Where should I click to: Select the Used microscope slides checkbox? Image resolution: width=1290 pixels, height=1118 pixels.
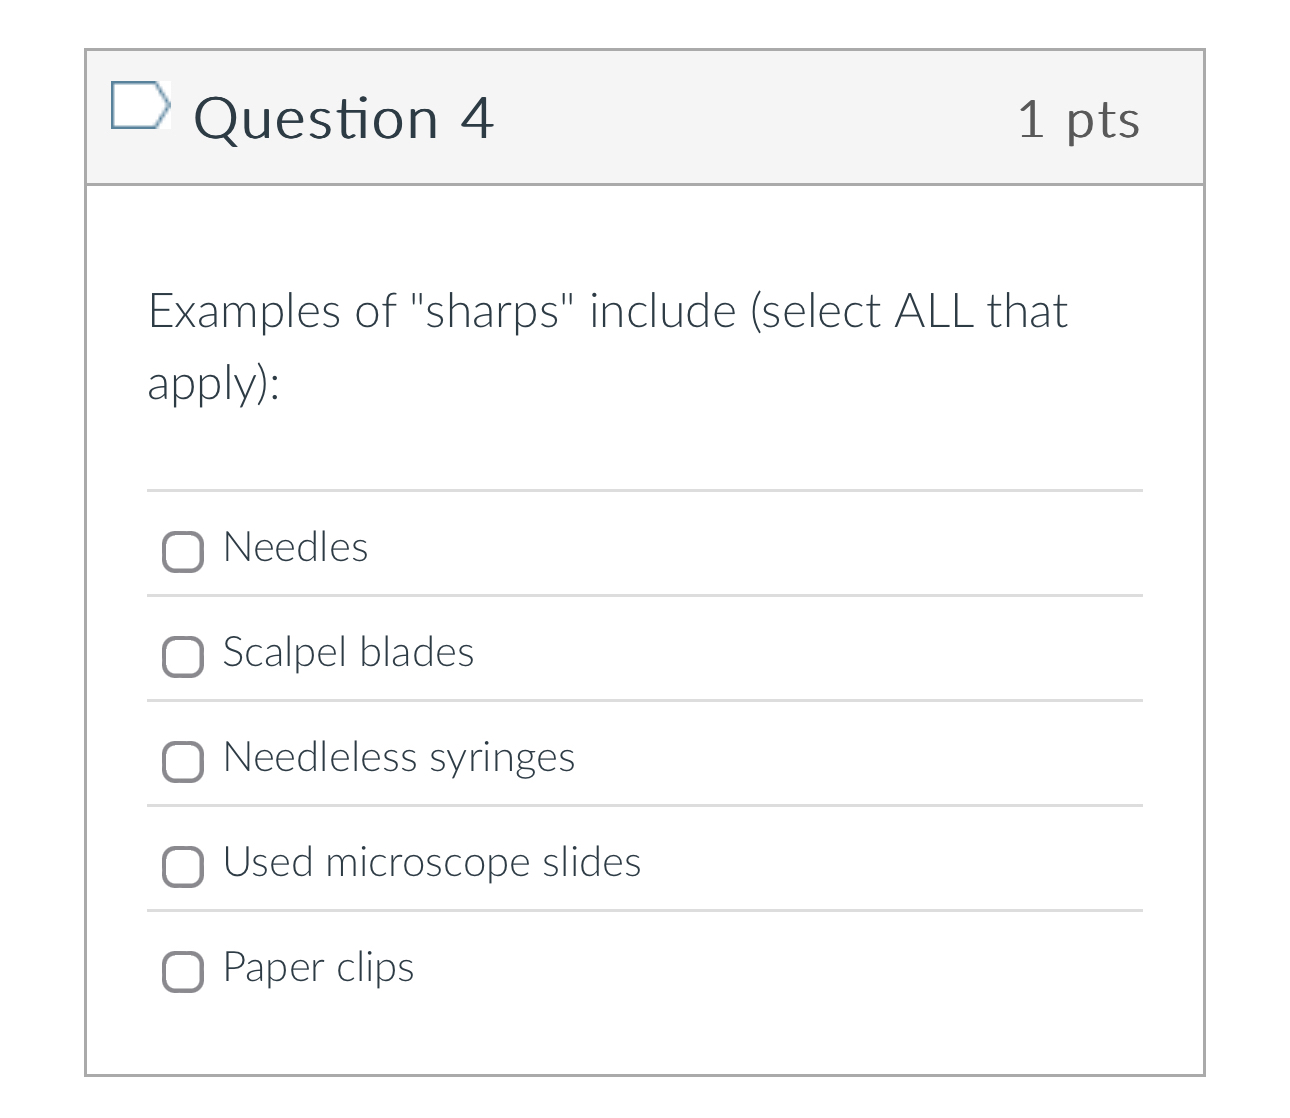tap(183, 866)
